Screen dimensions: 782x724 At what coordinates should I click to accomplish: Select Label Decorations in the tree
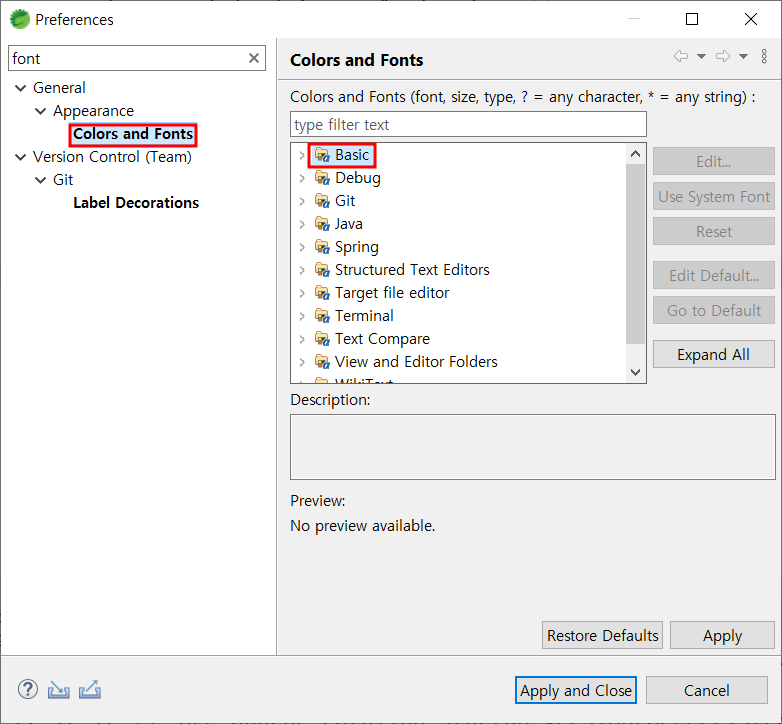click(x=136, y=203)
